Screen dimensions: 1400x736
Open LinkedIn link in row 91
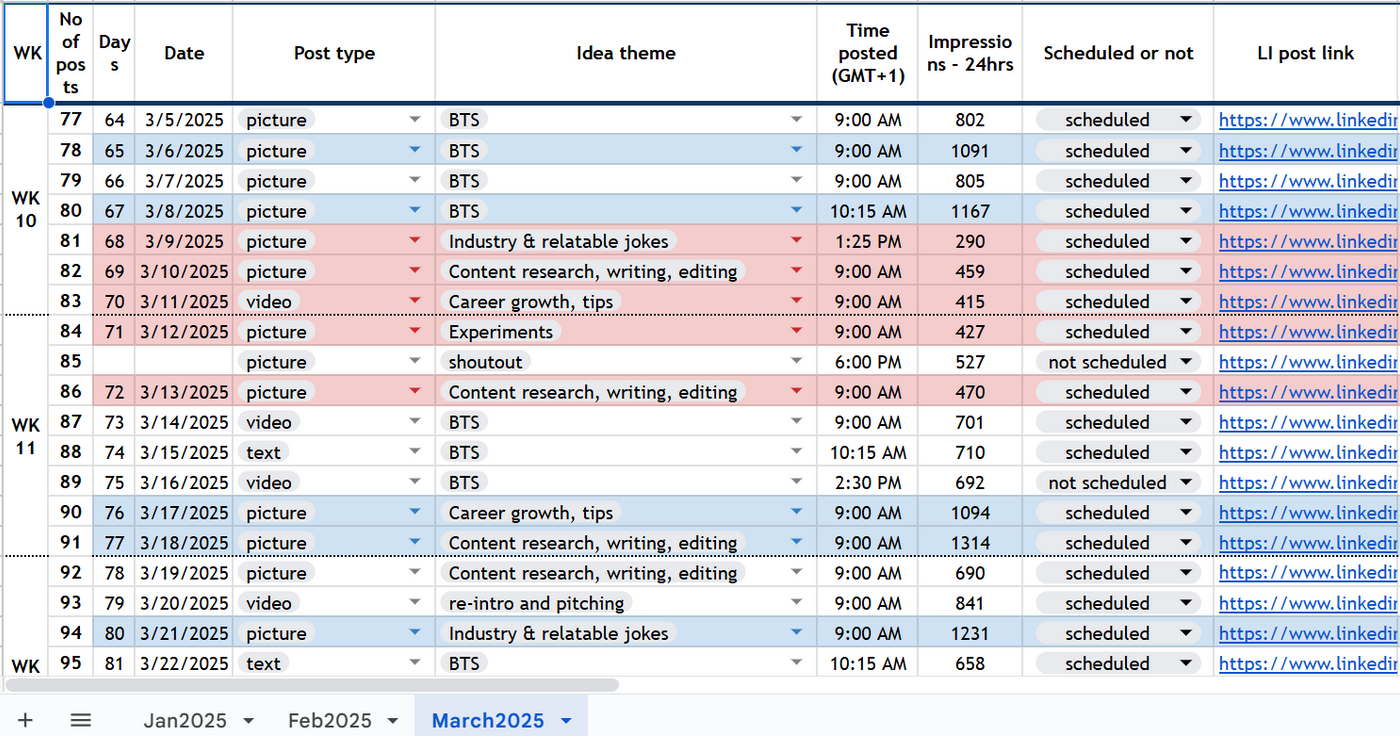point(1308,543)
